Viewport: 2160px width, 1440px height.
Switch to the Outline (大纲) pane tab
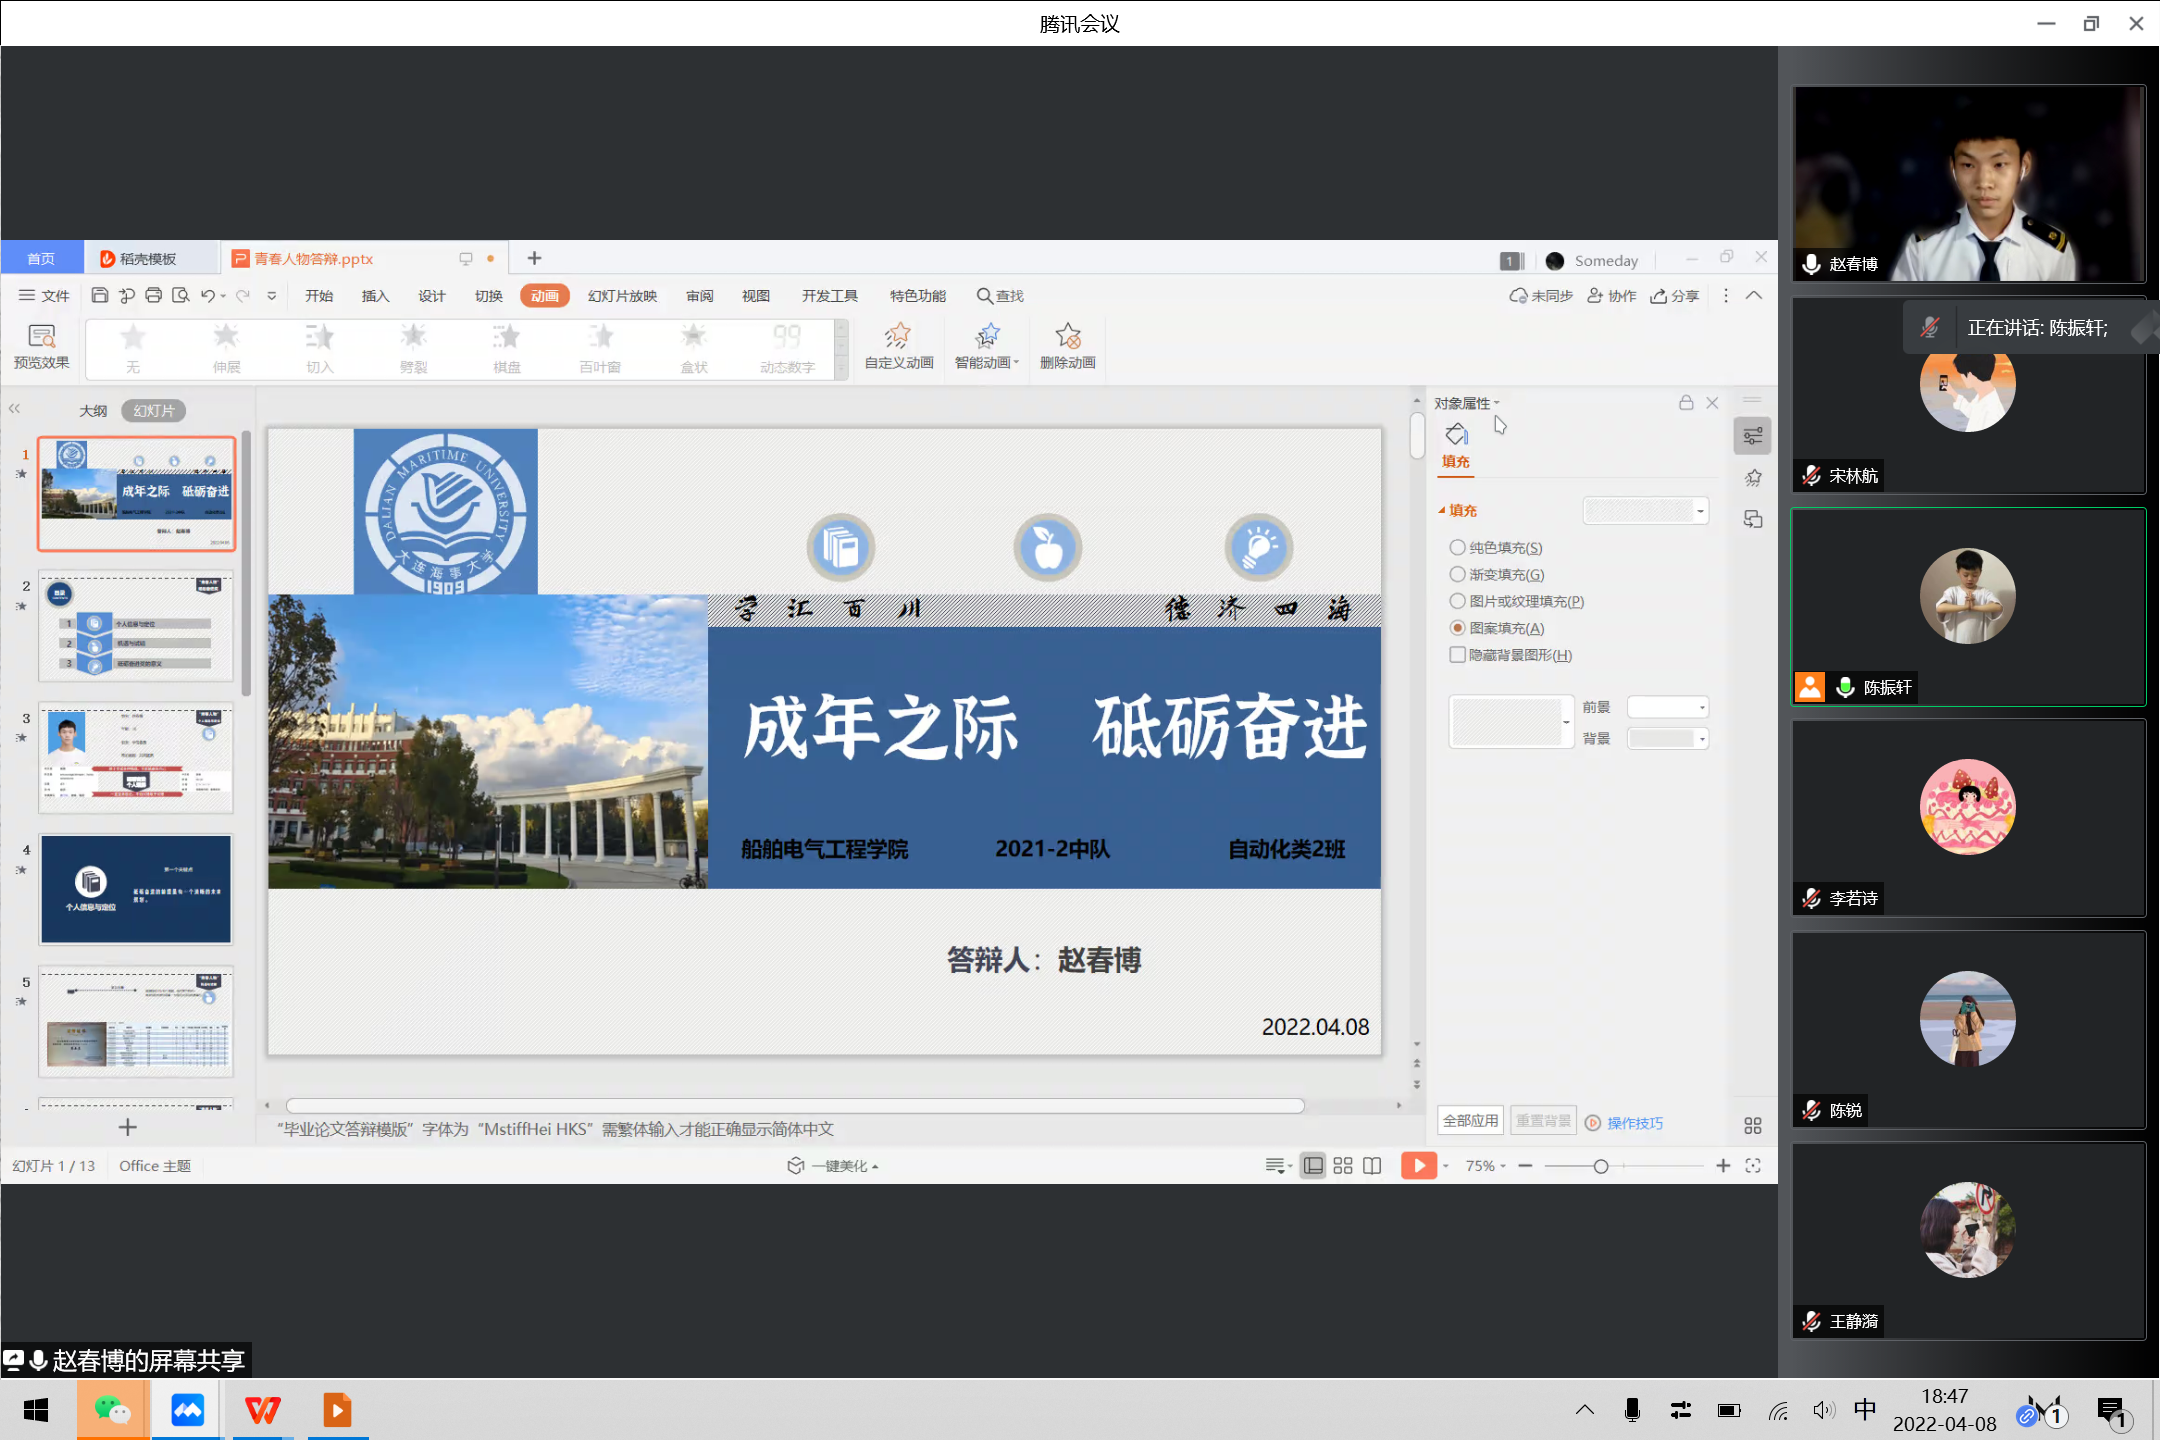pos(93,411)
